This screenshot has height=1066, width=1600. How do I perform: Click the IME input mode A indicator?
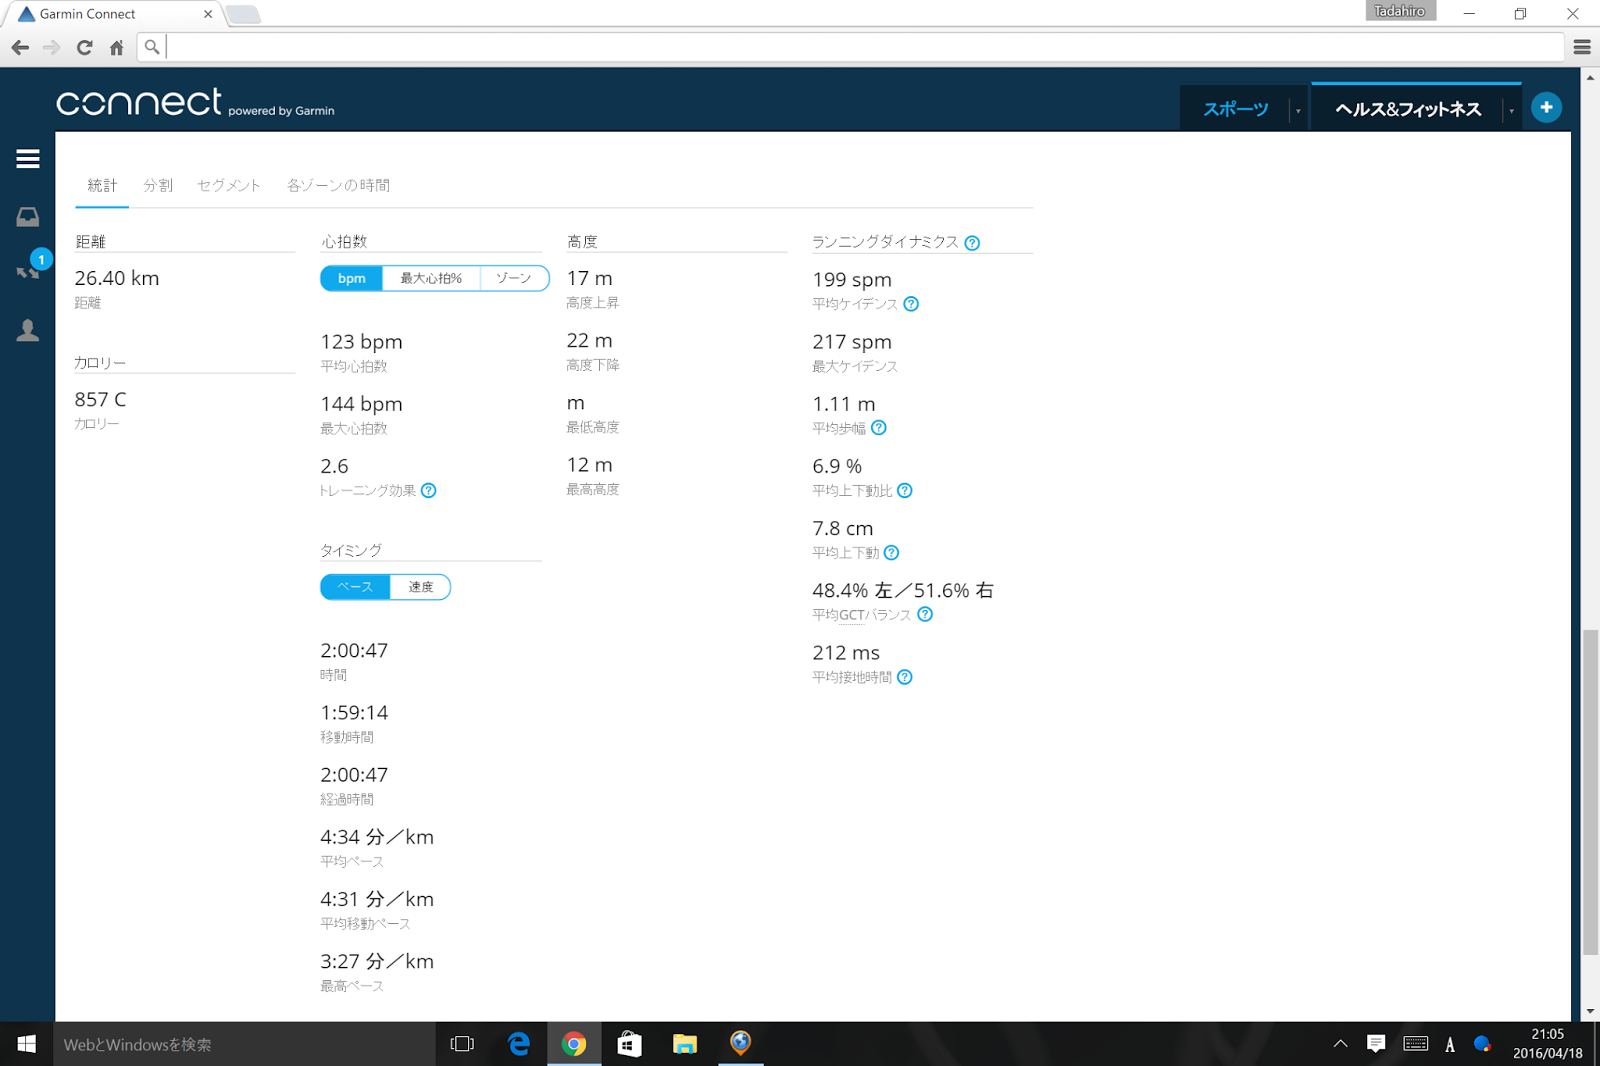(1450, 1044)
